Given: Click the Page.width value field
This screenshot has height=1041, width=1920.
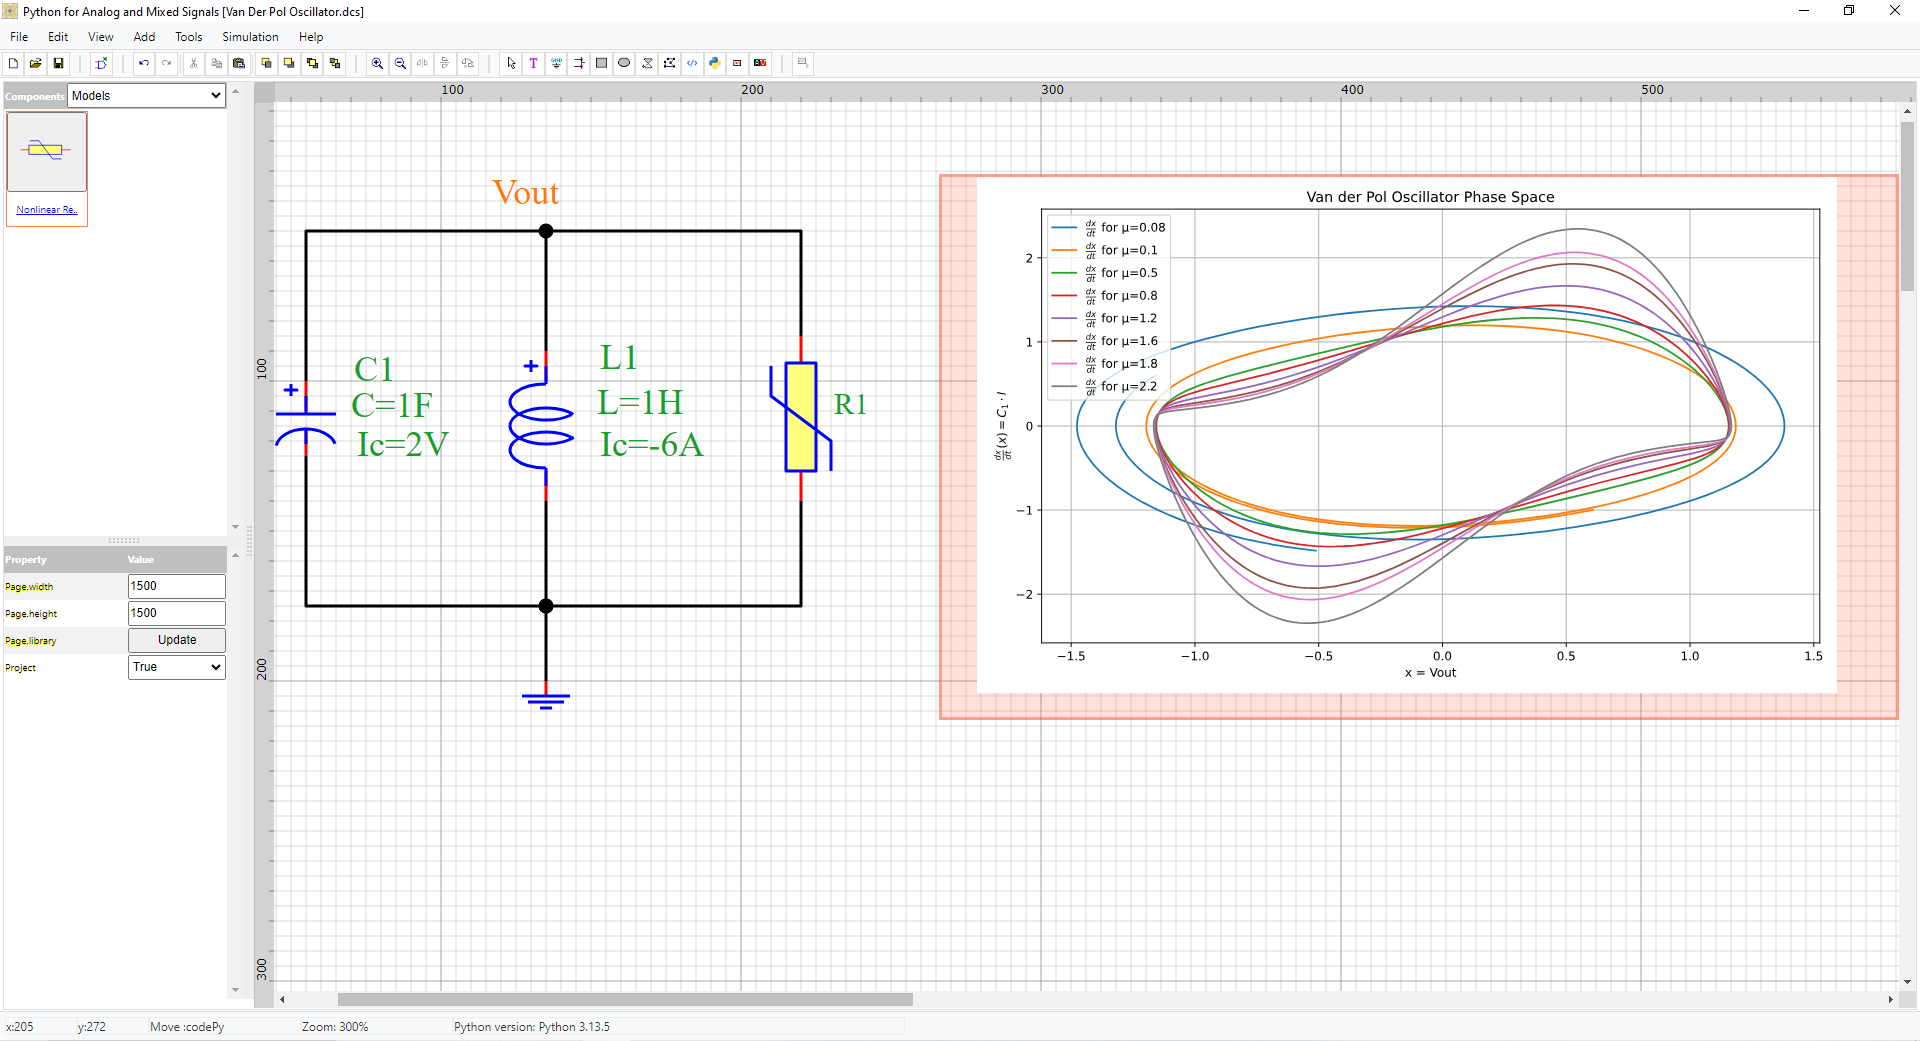Looking at the screenshot, I should coord(177,586).
